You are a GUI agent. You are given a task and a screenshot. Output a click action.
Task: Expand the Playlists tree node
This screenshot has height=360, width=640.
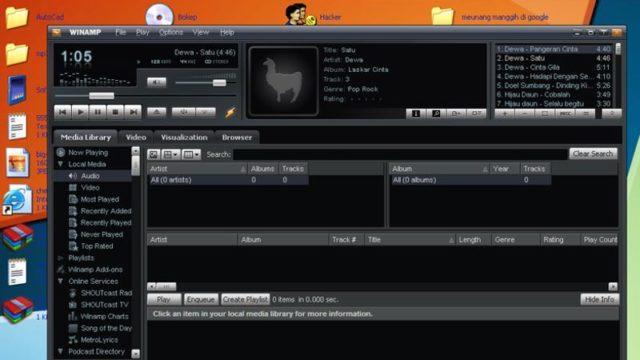pos(60,258)
